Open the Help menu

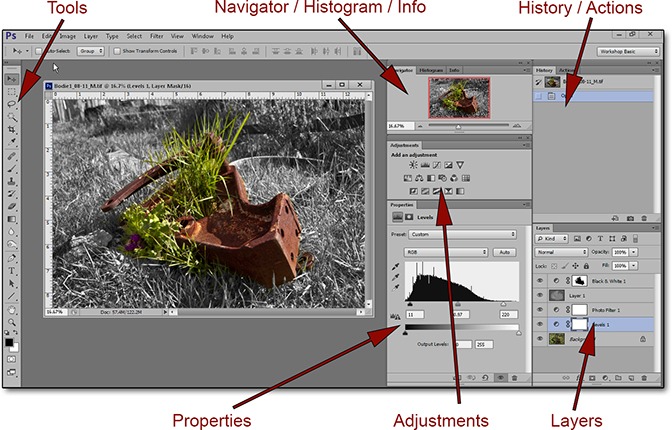[227, 36]
